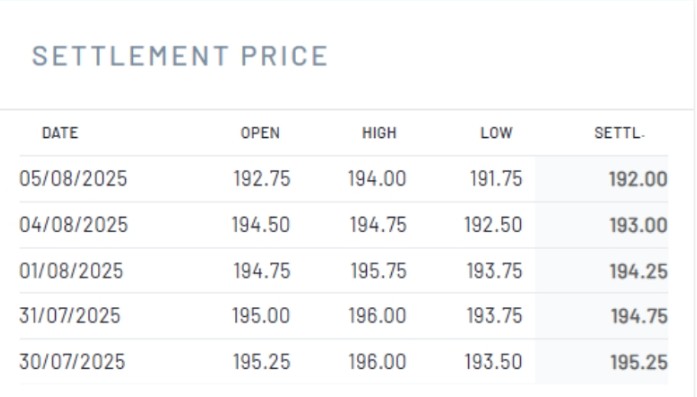
Task: Click the 193.00 settlement price value
Action: [x=638, y=225]
